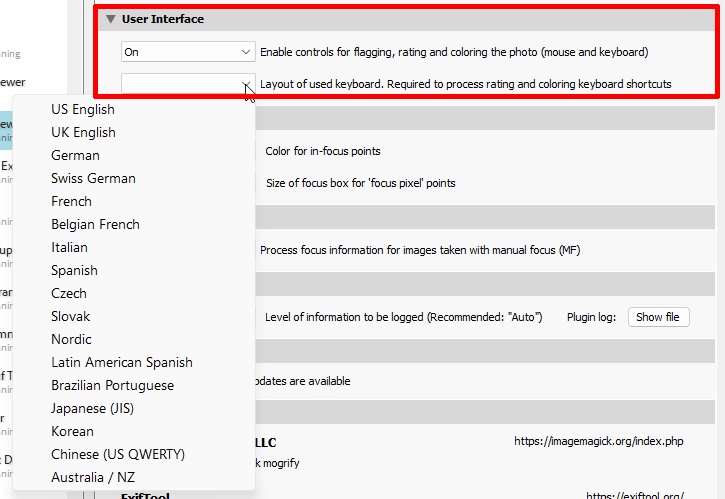Select Belgian French layout
This screenshot has width=725, height=499.
(95, 224)
